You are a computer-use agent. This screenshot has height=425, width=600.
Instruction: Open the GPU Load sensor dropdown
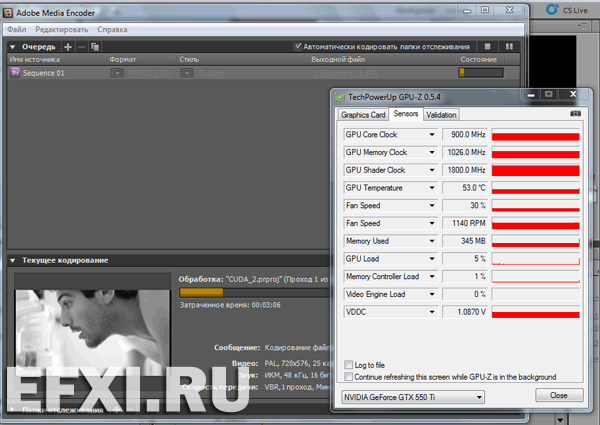point(432,259)
